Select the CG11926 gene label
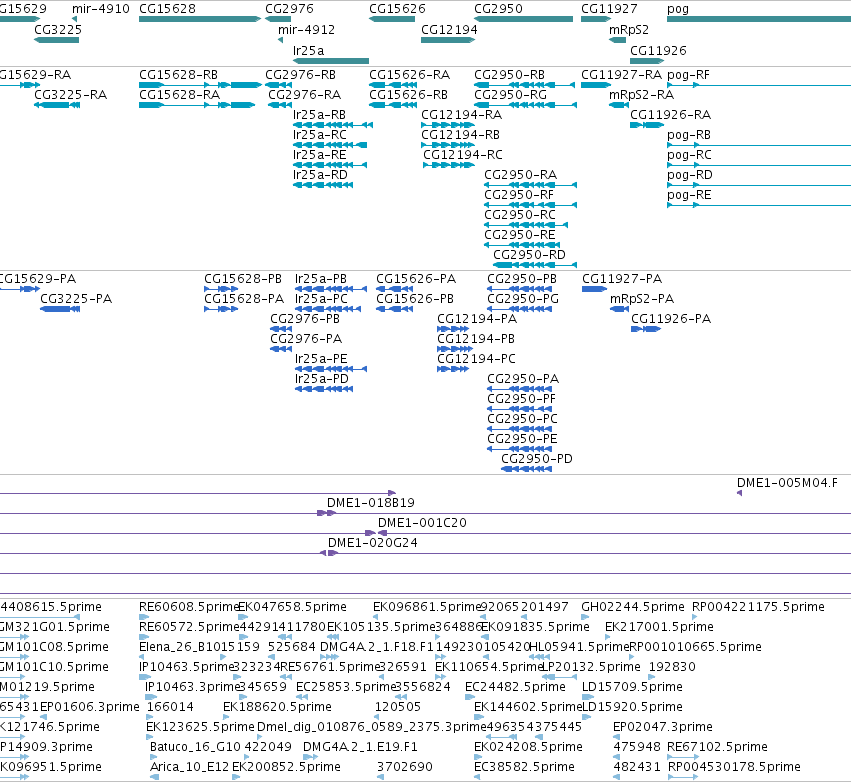 pos(658,50)
